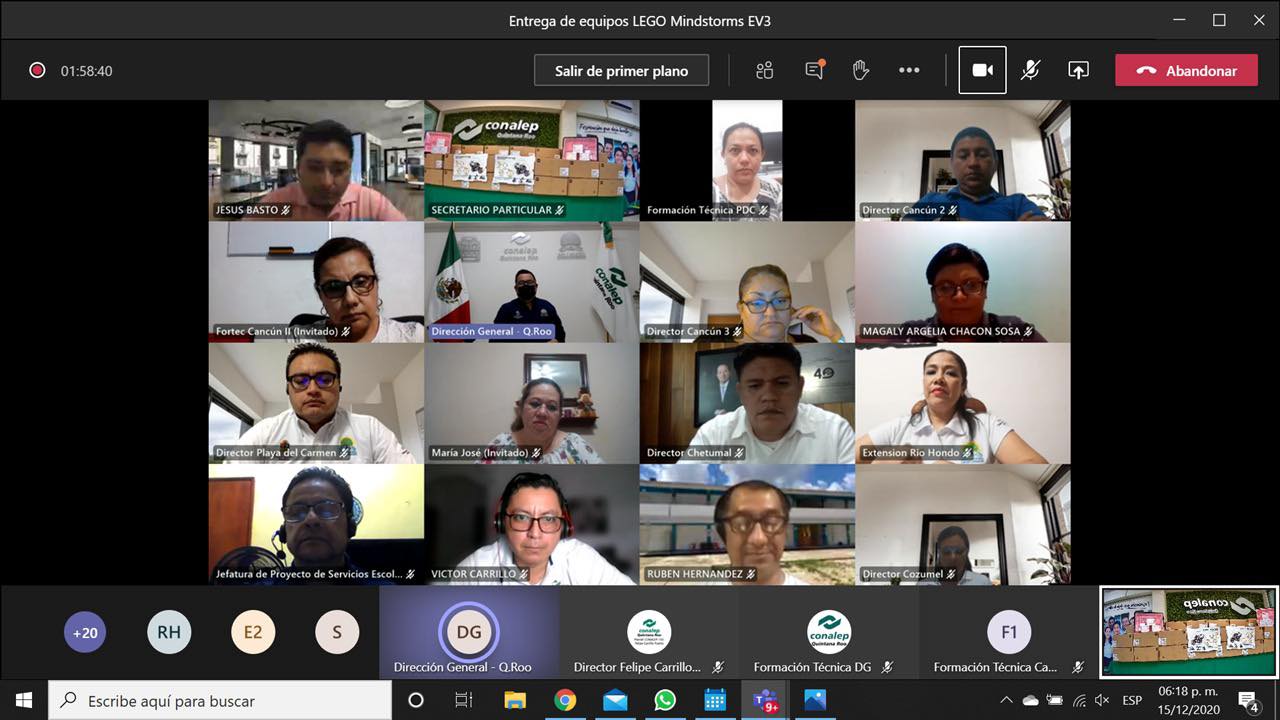Open the More actions ellipsis menu

point(909,70)
